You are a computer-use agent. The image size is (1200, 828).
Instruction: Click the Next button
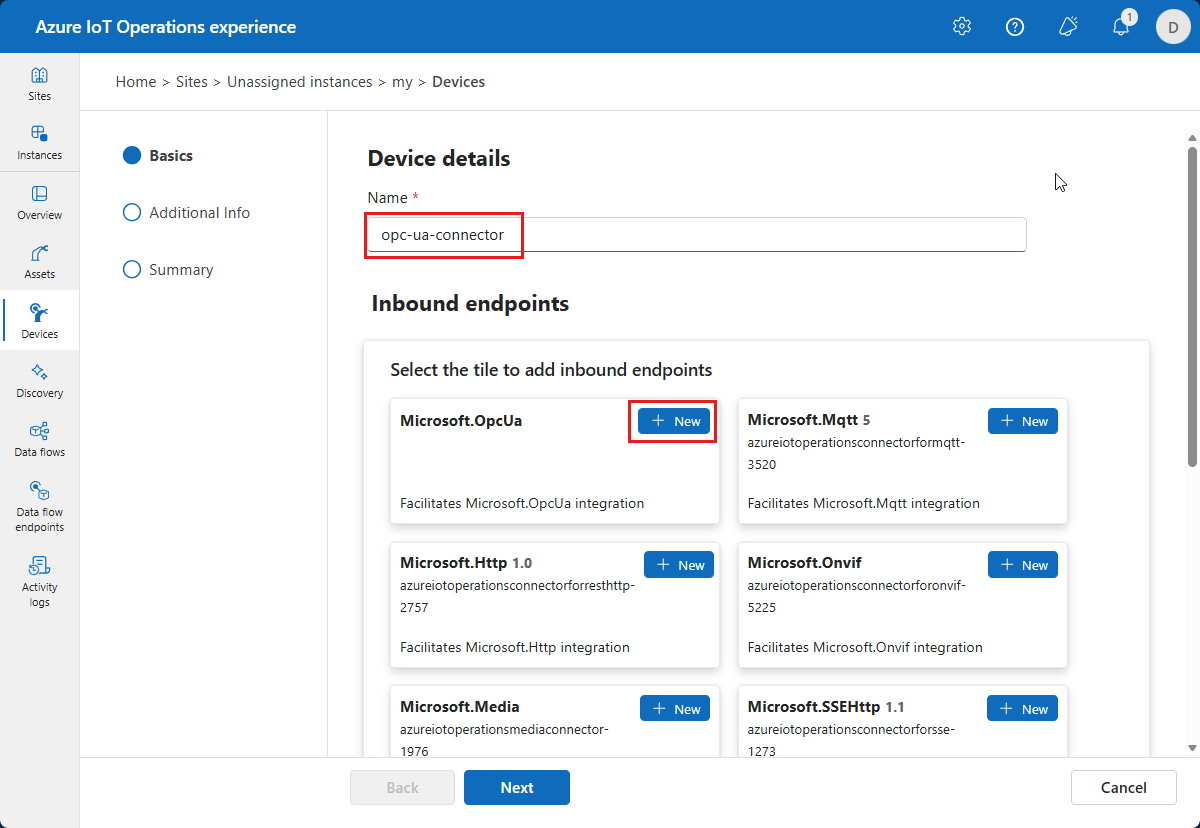tap(517, 788)
